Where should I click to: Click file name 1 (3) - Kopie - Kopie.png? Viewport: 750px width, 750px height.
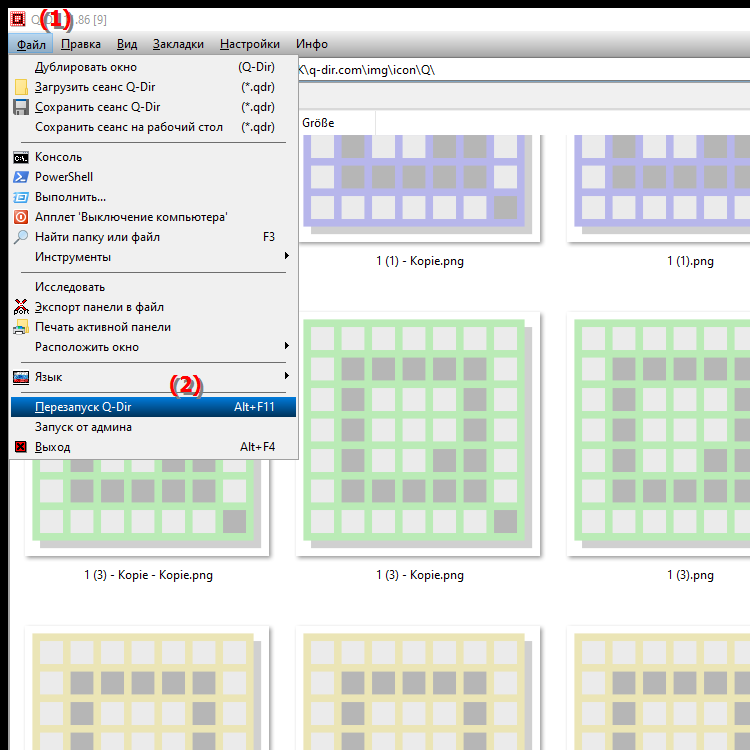[x=148, y=575]
